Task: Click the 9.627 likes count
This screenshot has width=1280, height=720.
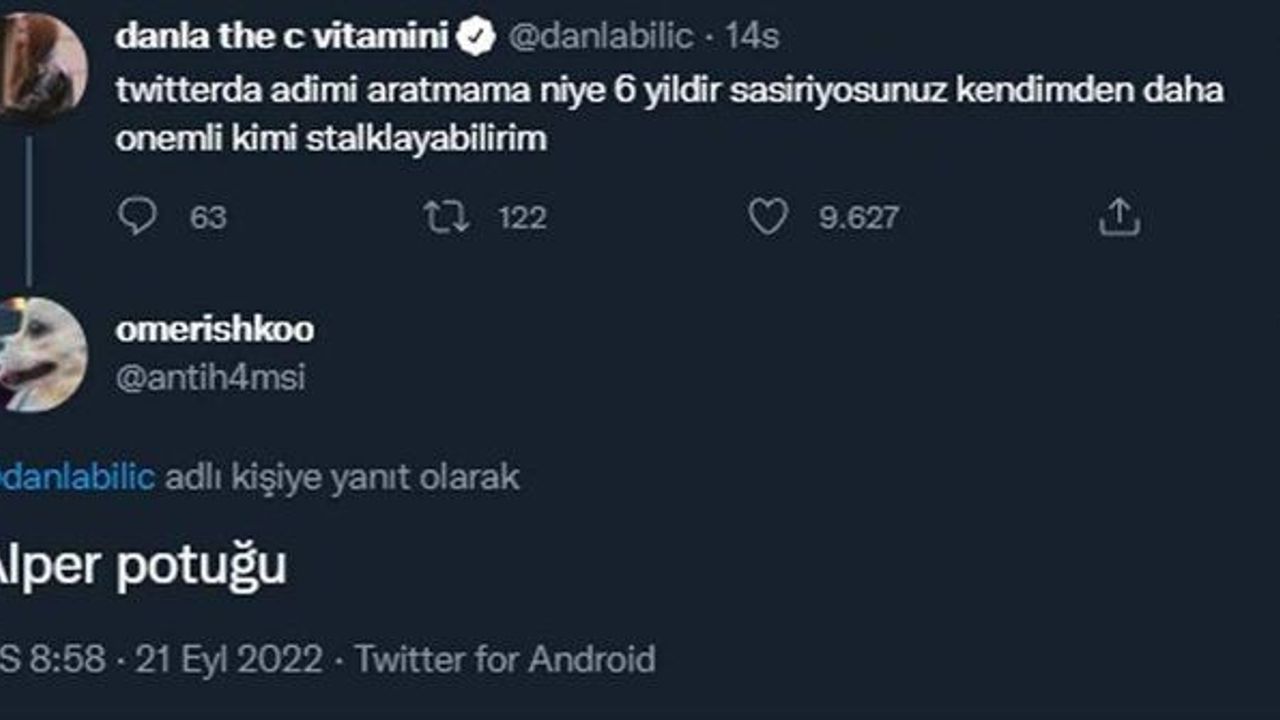Action: (x=859, y=218)
